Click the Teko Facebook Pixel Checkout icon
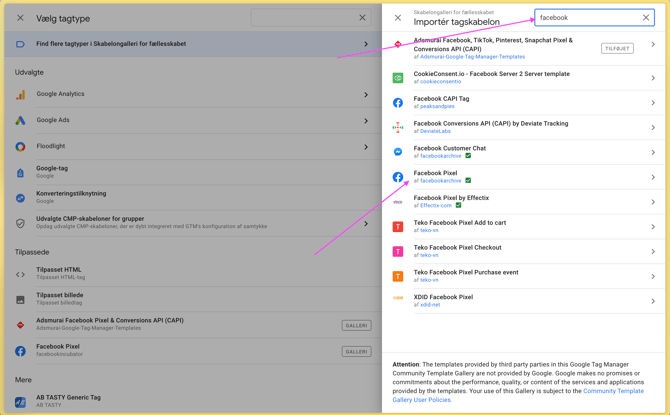The image size is (670, 415). click(398, 251)
